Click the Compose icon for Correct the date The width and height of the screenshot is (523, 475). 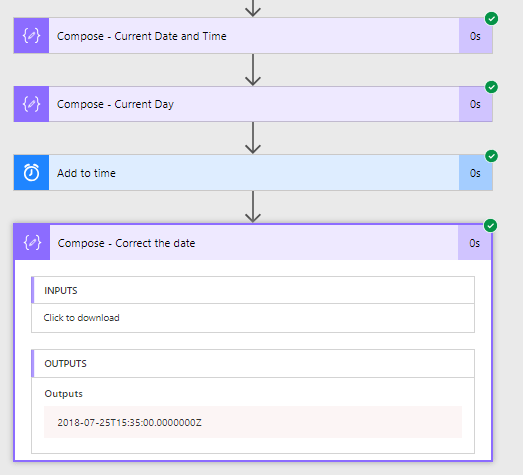[x=32, y=243]
